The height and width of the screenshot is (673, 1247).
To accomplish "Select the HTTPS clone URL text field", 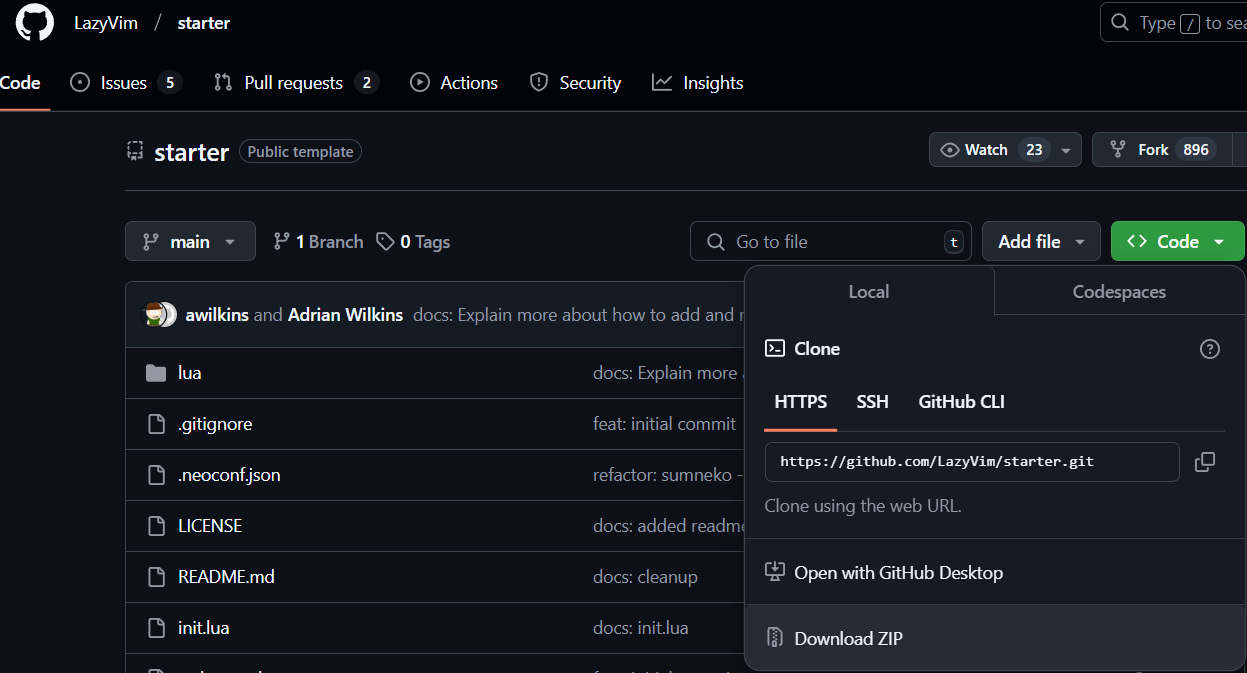I will (972, 462).
